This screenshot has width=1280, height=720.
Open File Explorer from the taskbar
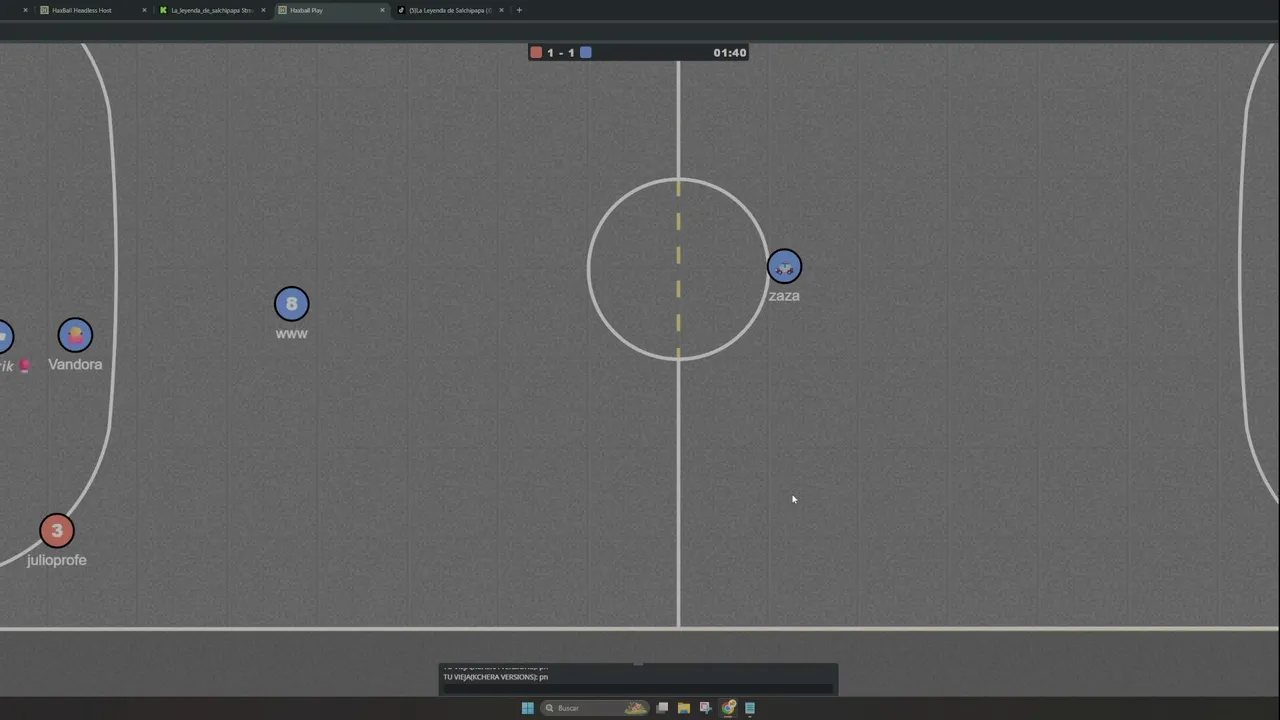point(684,708)
